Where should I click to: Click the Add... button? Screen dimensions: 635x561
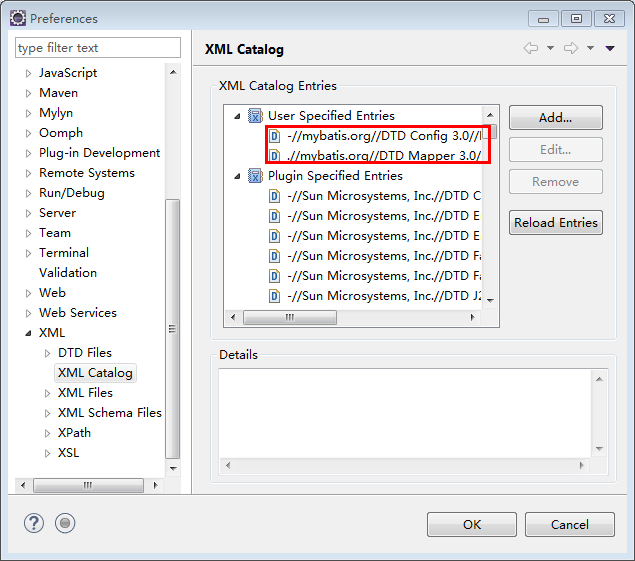[x=556, y=117]
